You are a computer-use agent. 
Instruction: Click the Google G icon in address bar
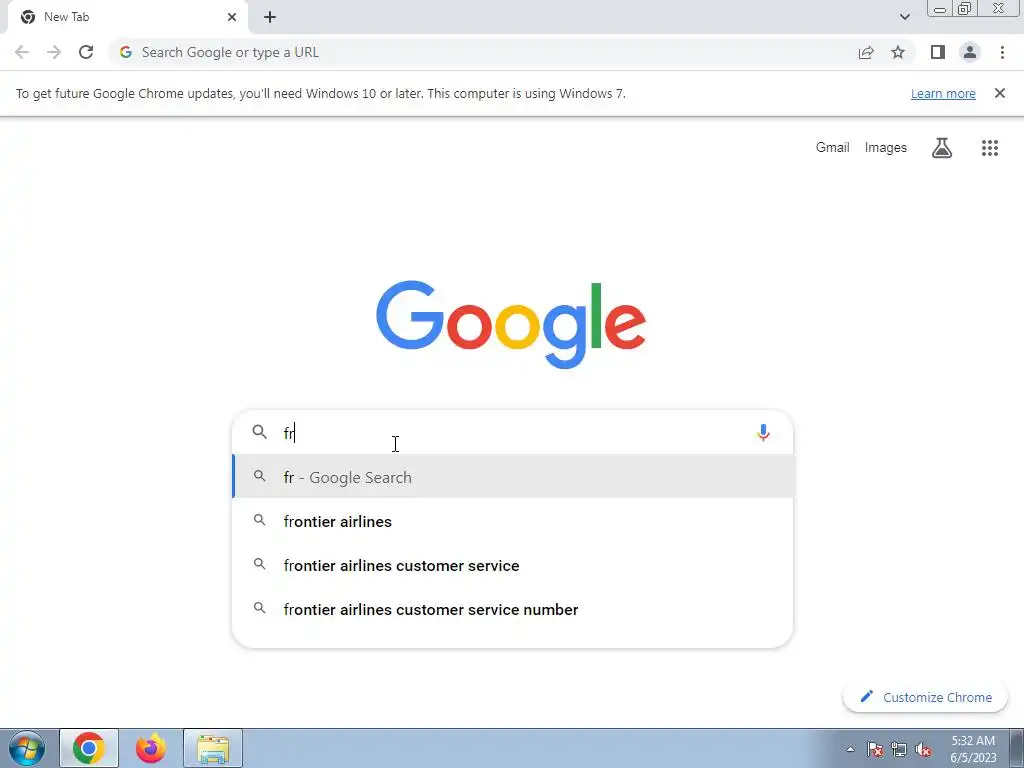pos(126,52)
